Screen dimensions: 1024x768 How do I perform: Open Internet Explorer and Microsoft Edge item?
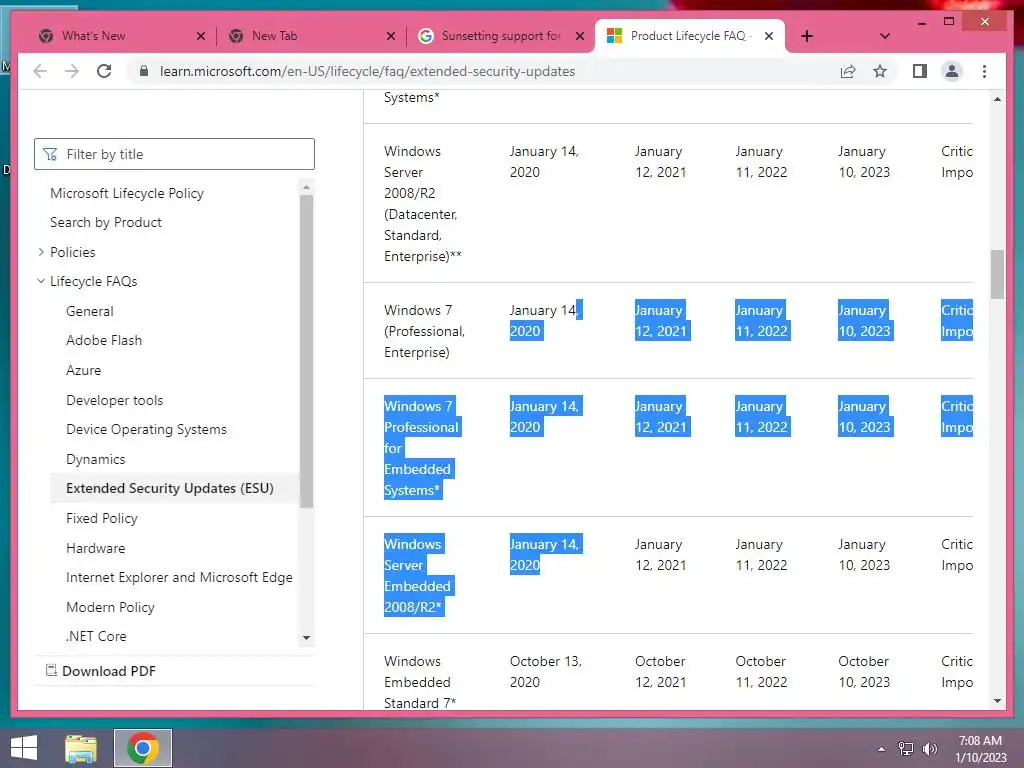click(179, 577)
